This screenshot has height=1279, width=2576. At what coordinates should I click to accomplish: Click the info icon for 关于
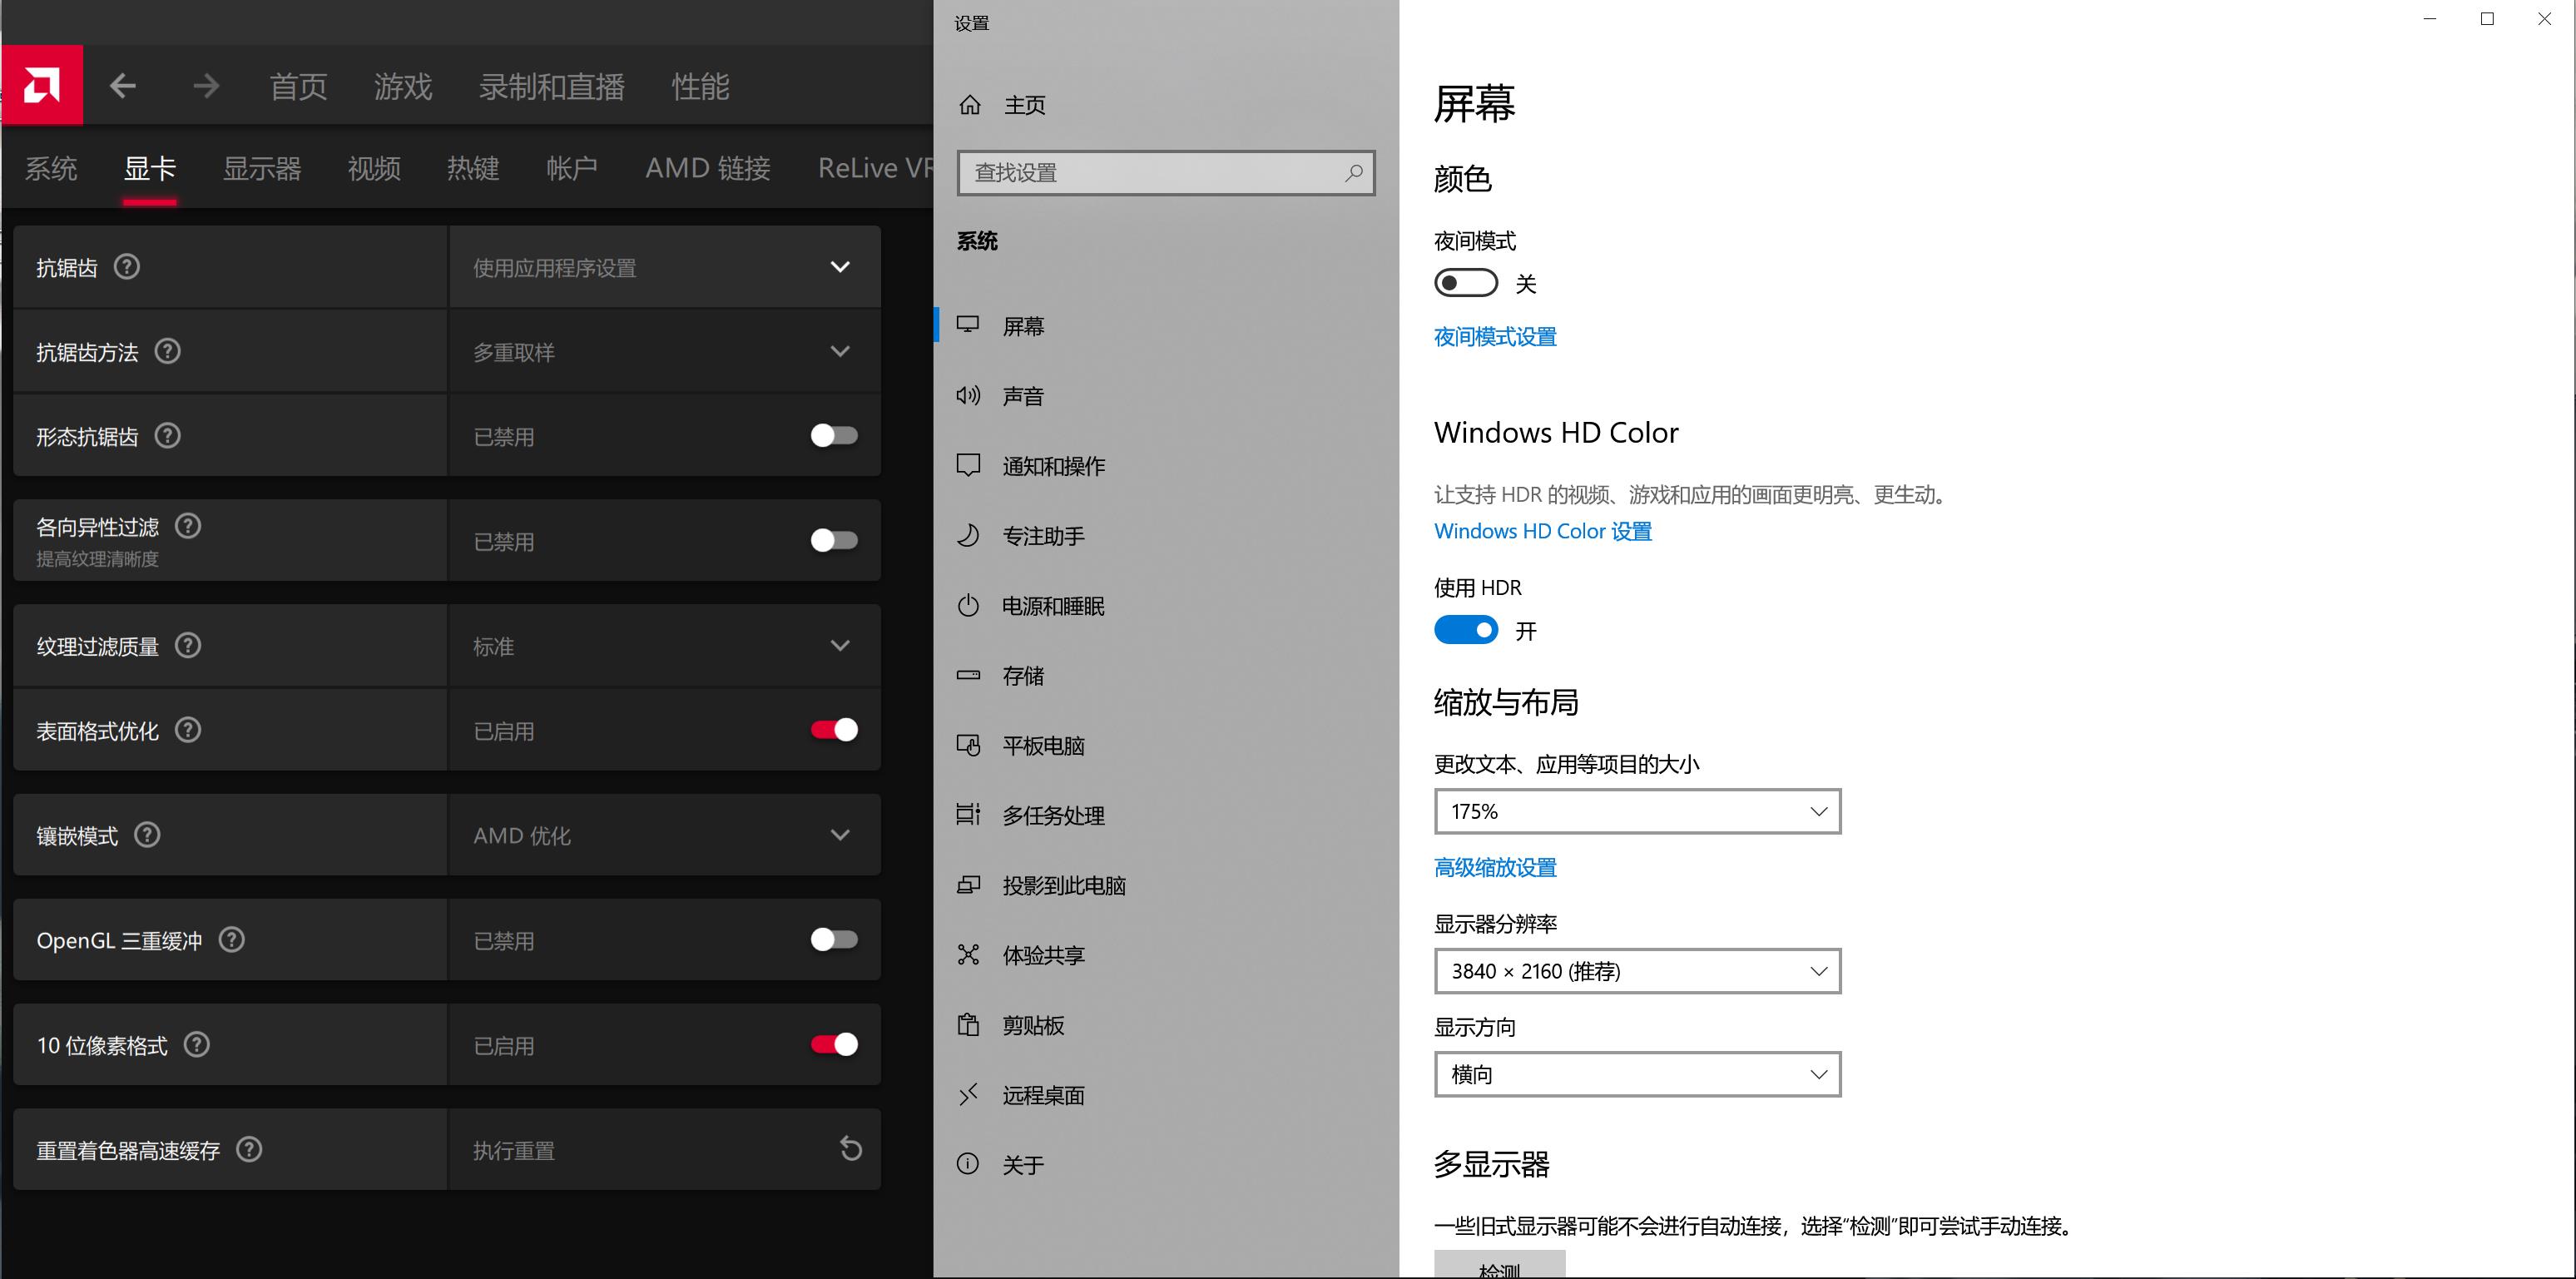[x=968, y=1164]
